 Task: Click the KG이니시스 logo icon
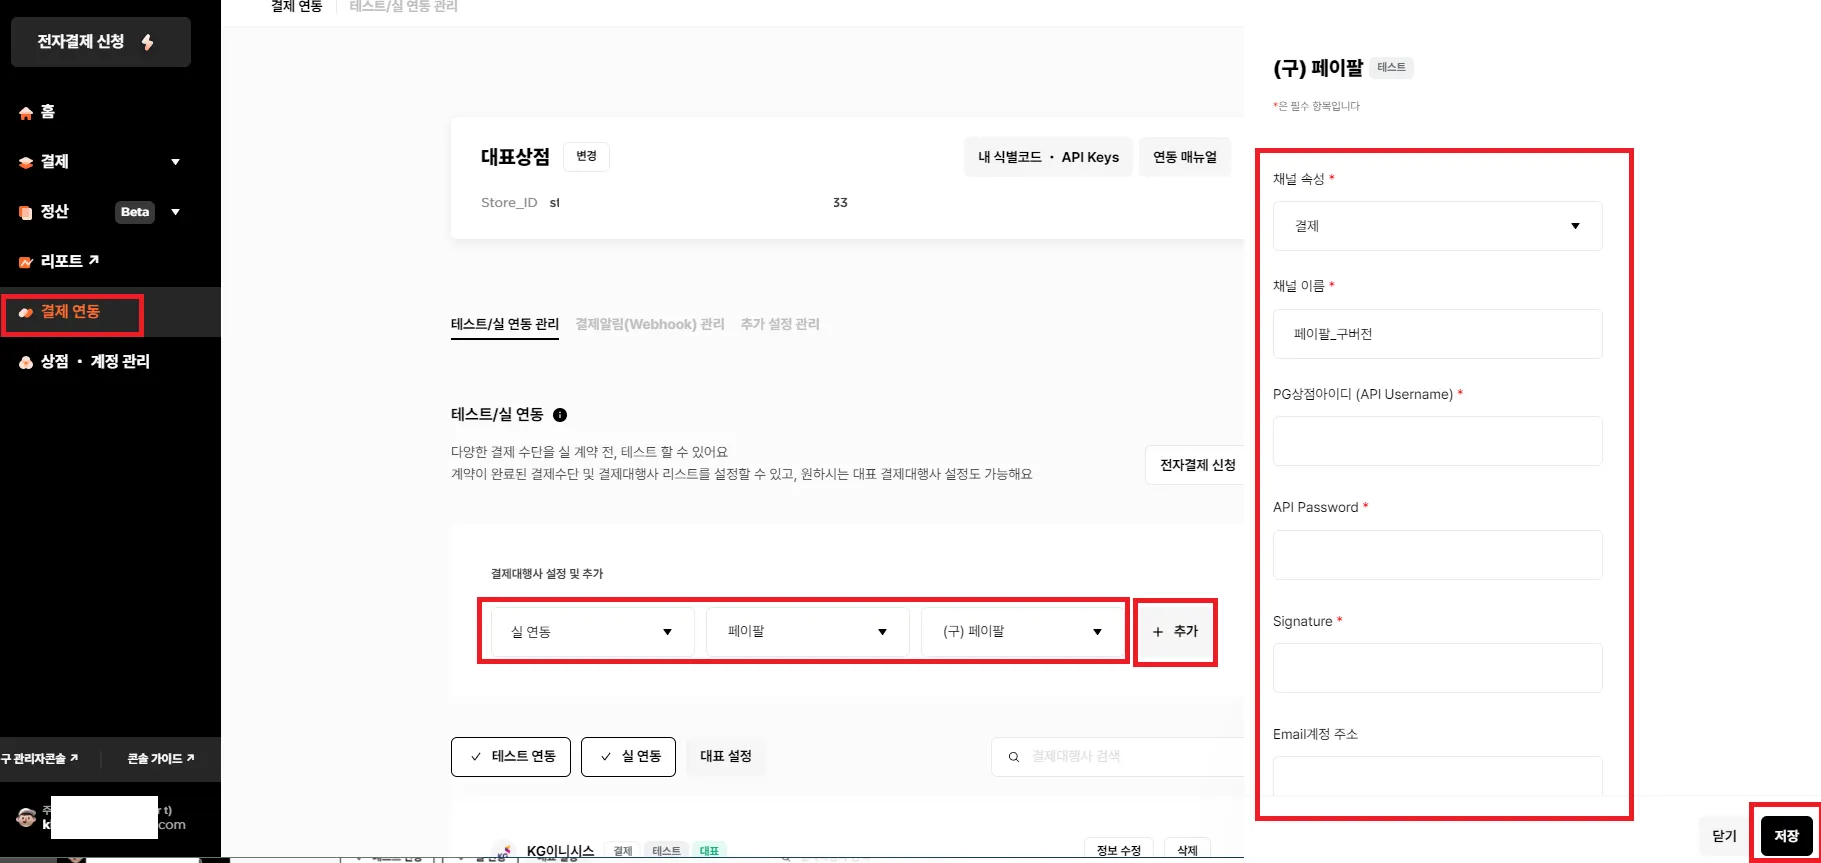tap(506, 851)
